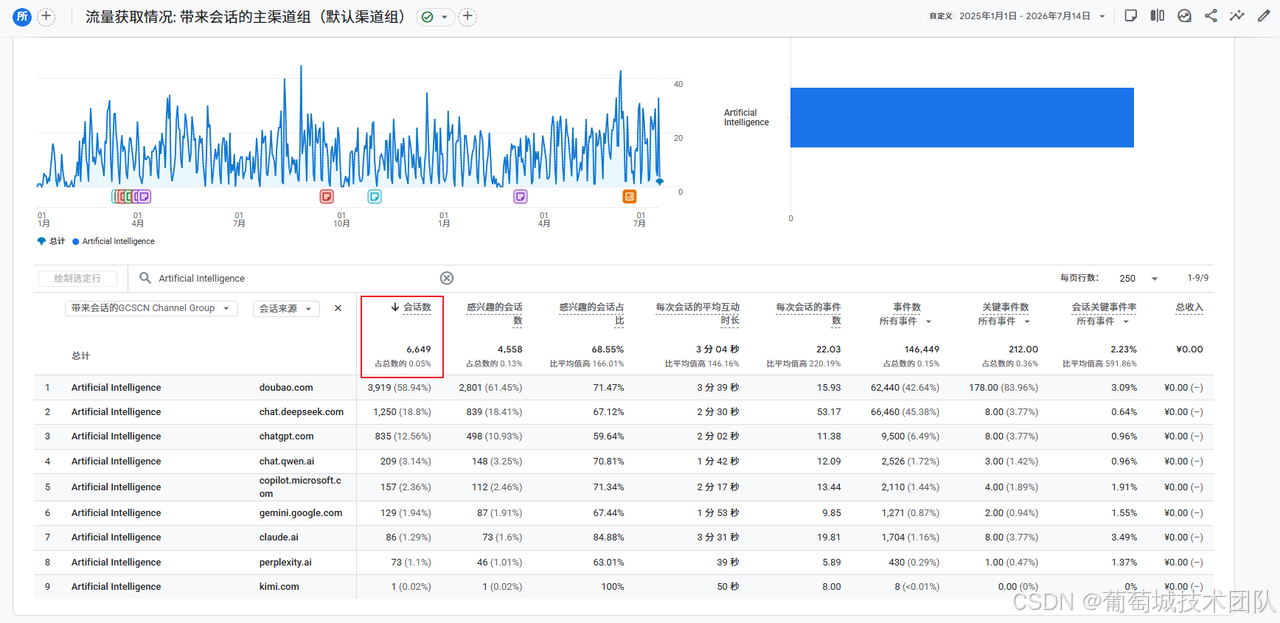Click the '3.49%' session key event rate cell
Viewport: 1280px width, 623px height.
coord(1123,537)
